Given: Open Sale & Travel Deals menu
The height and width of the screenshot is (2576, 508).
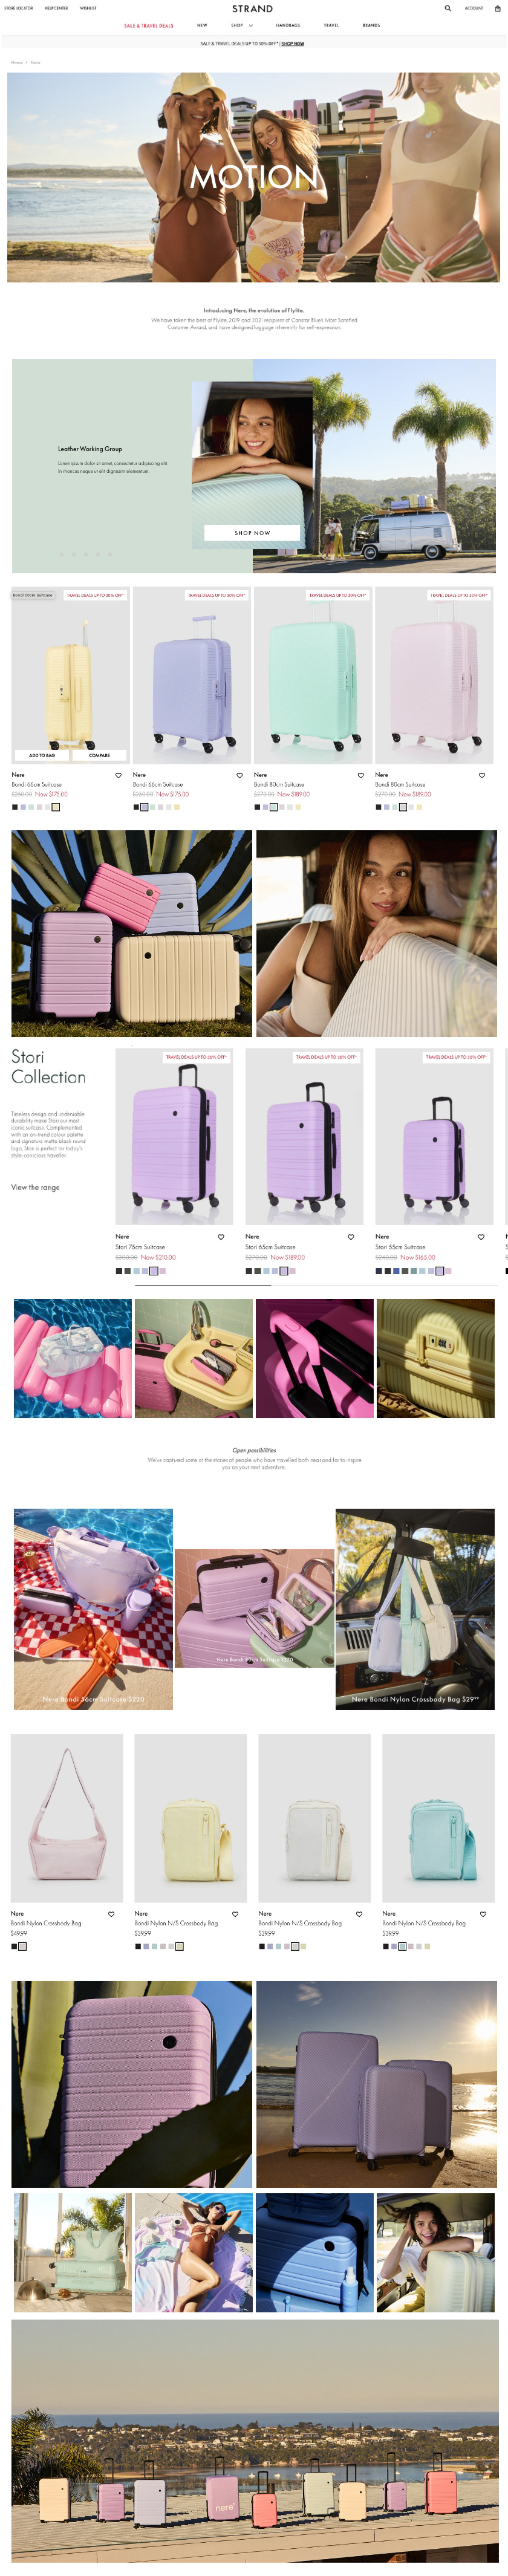Looking at the screenshot, I should click(x=148, y=25).
